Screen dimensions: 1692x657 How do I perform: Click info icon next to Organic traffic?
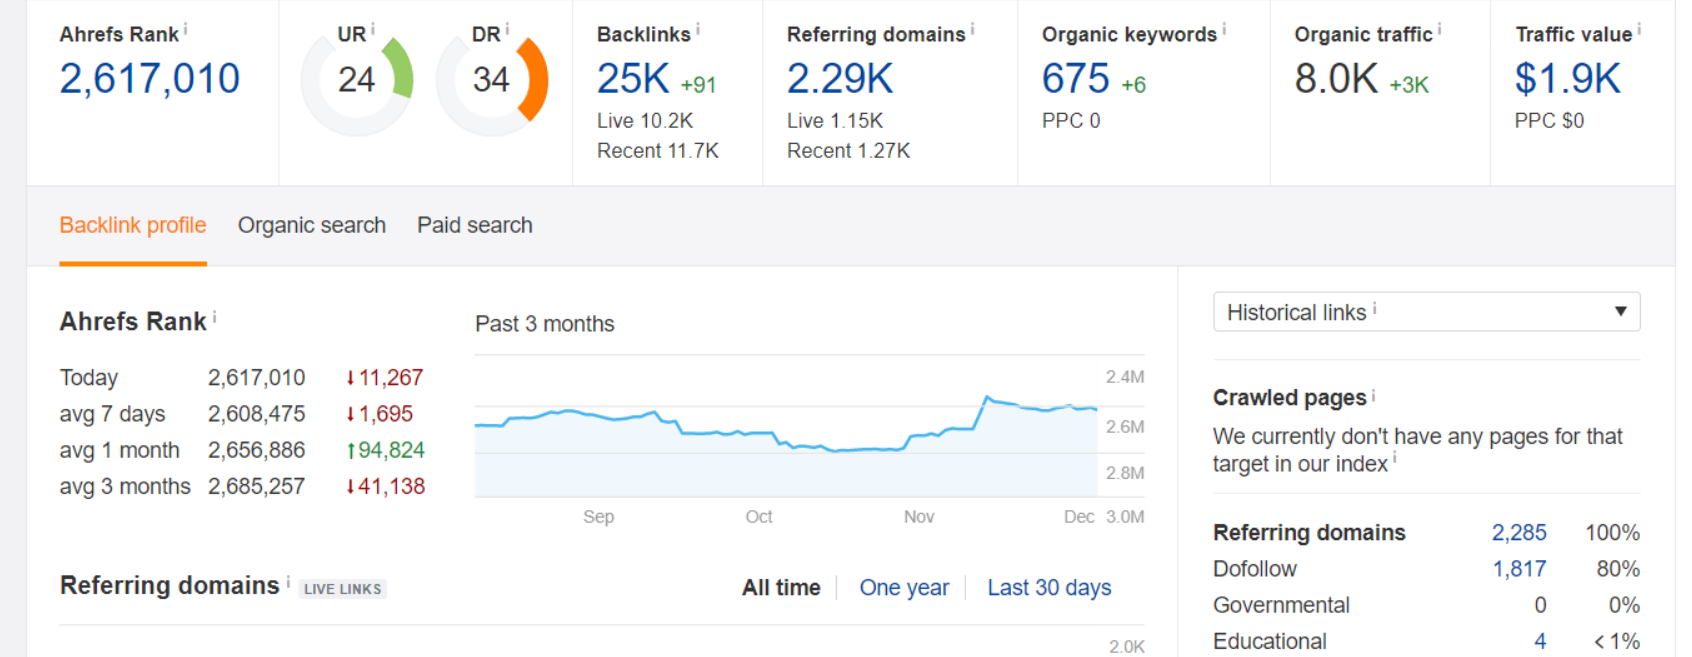(1439, 30)
